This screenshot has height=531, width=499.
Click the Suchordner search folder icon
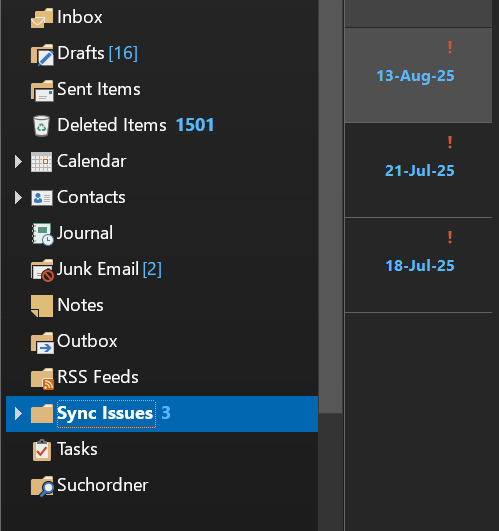tap(42, 486)
